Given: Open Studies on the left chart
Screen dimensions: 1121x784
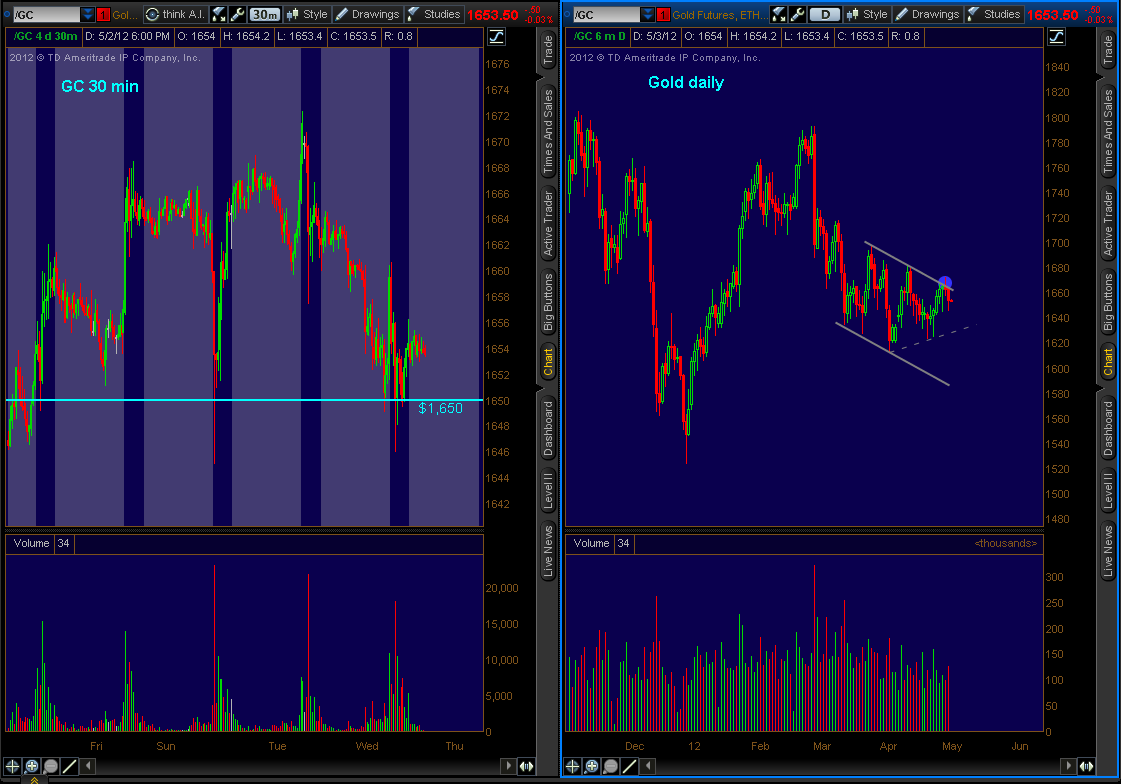Looking at the screenshot, I should [x=433, y=14].
